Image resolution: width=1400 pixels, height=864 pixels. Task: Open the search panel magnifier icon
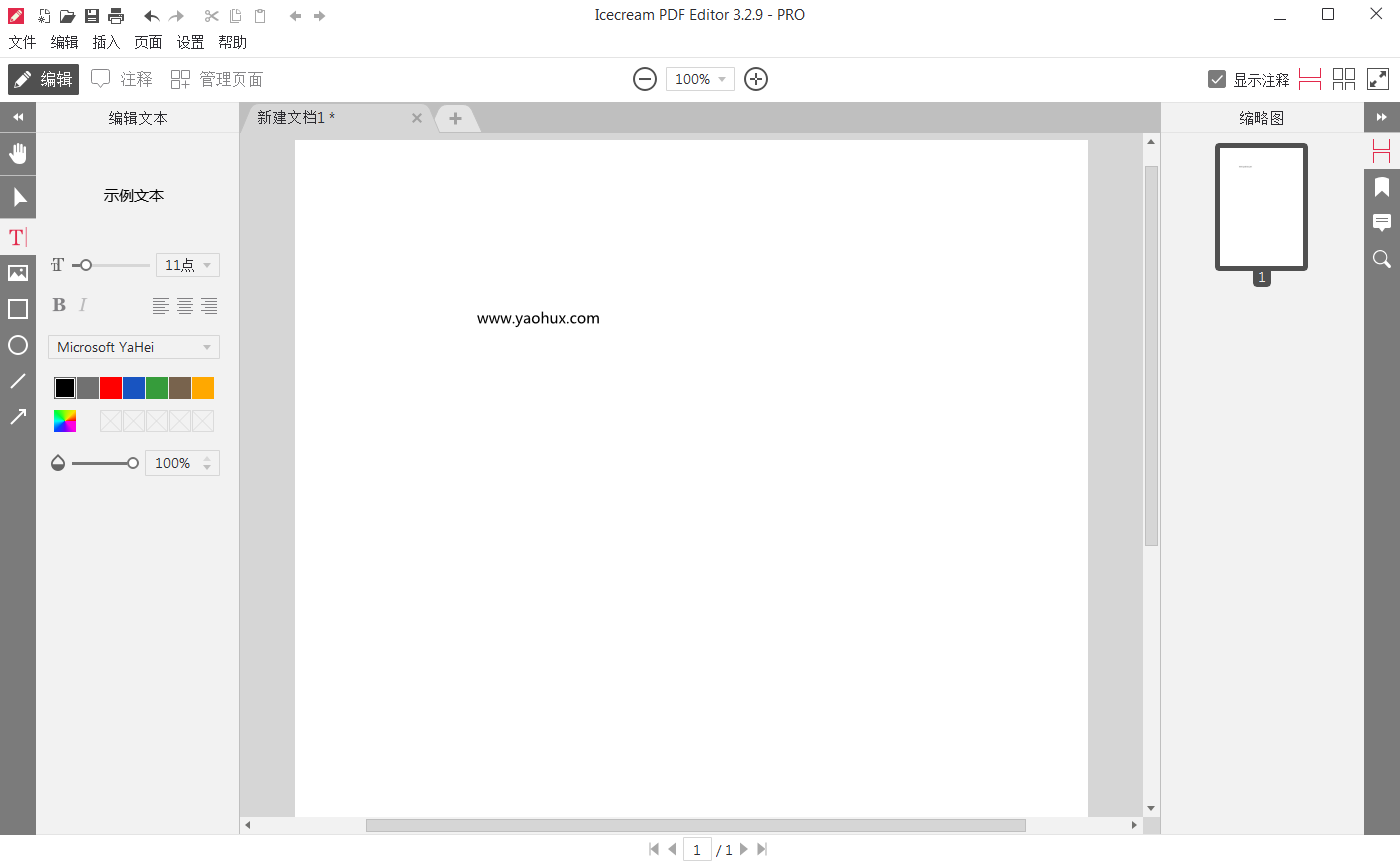1382,259
